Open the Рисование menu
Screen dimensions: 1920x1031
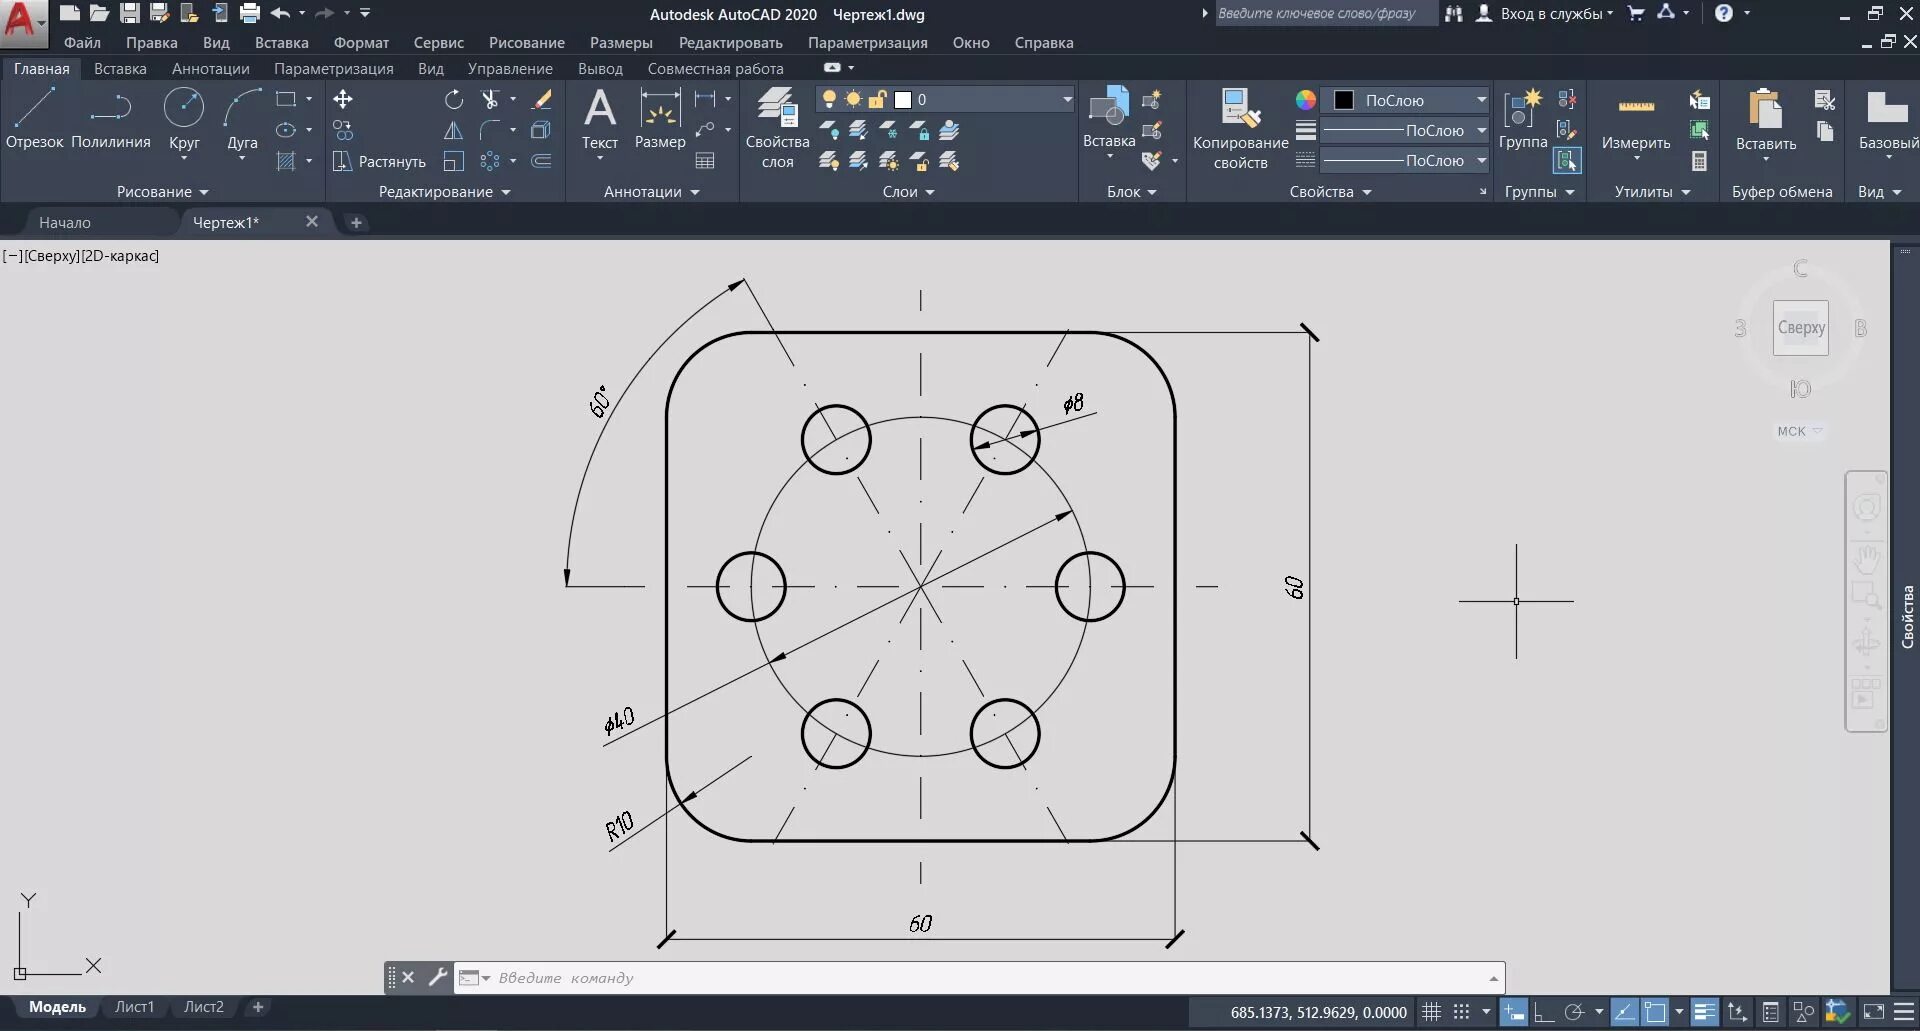pyautogui.click(x=527, y=42)
